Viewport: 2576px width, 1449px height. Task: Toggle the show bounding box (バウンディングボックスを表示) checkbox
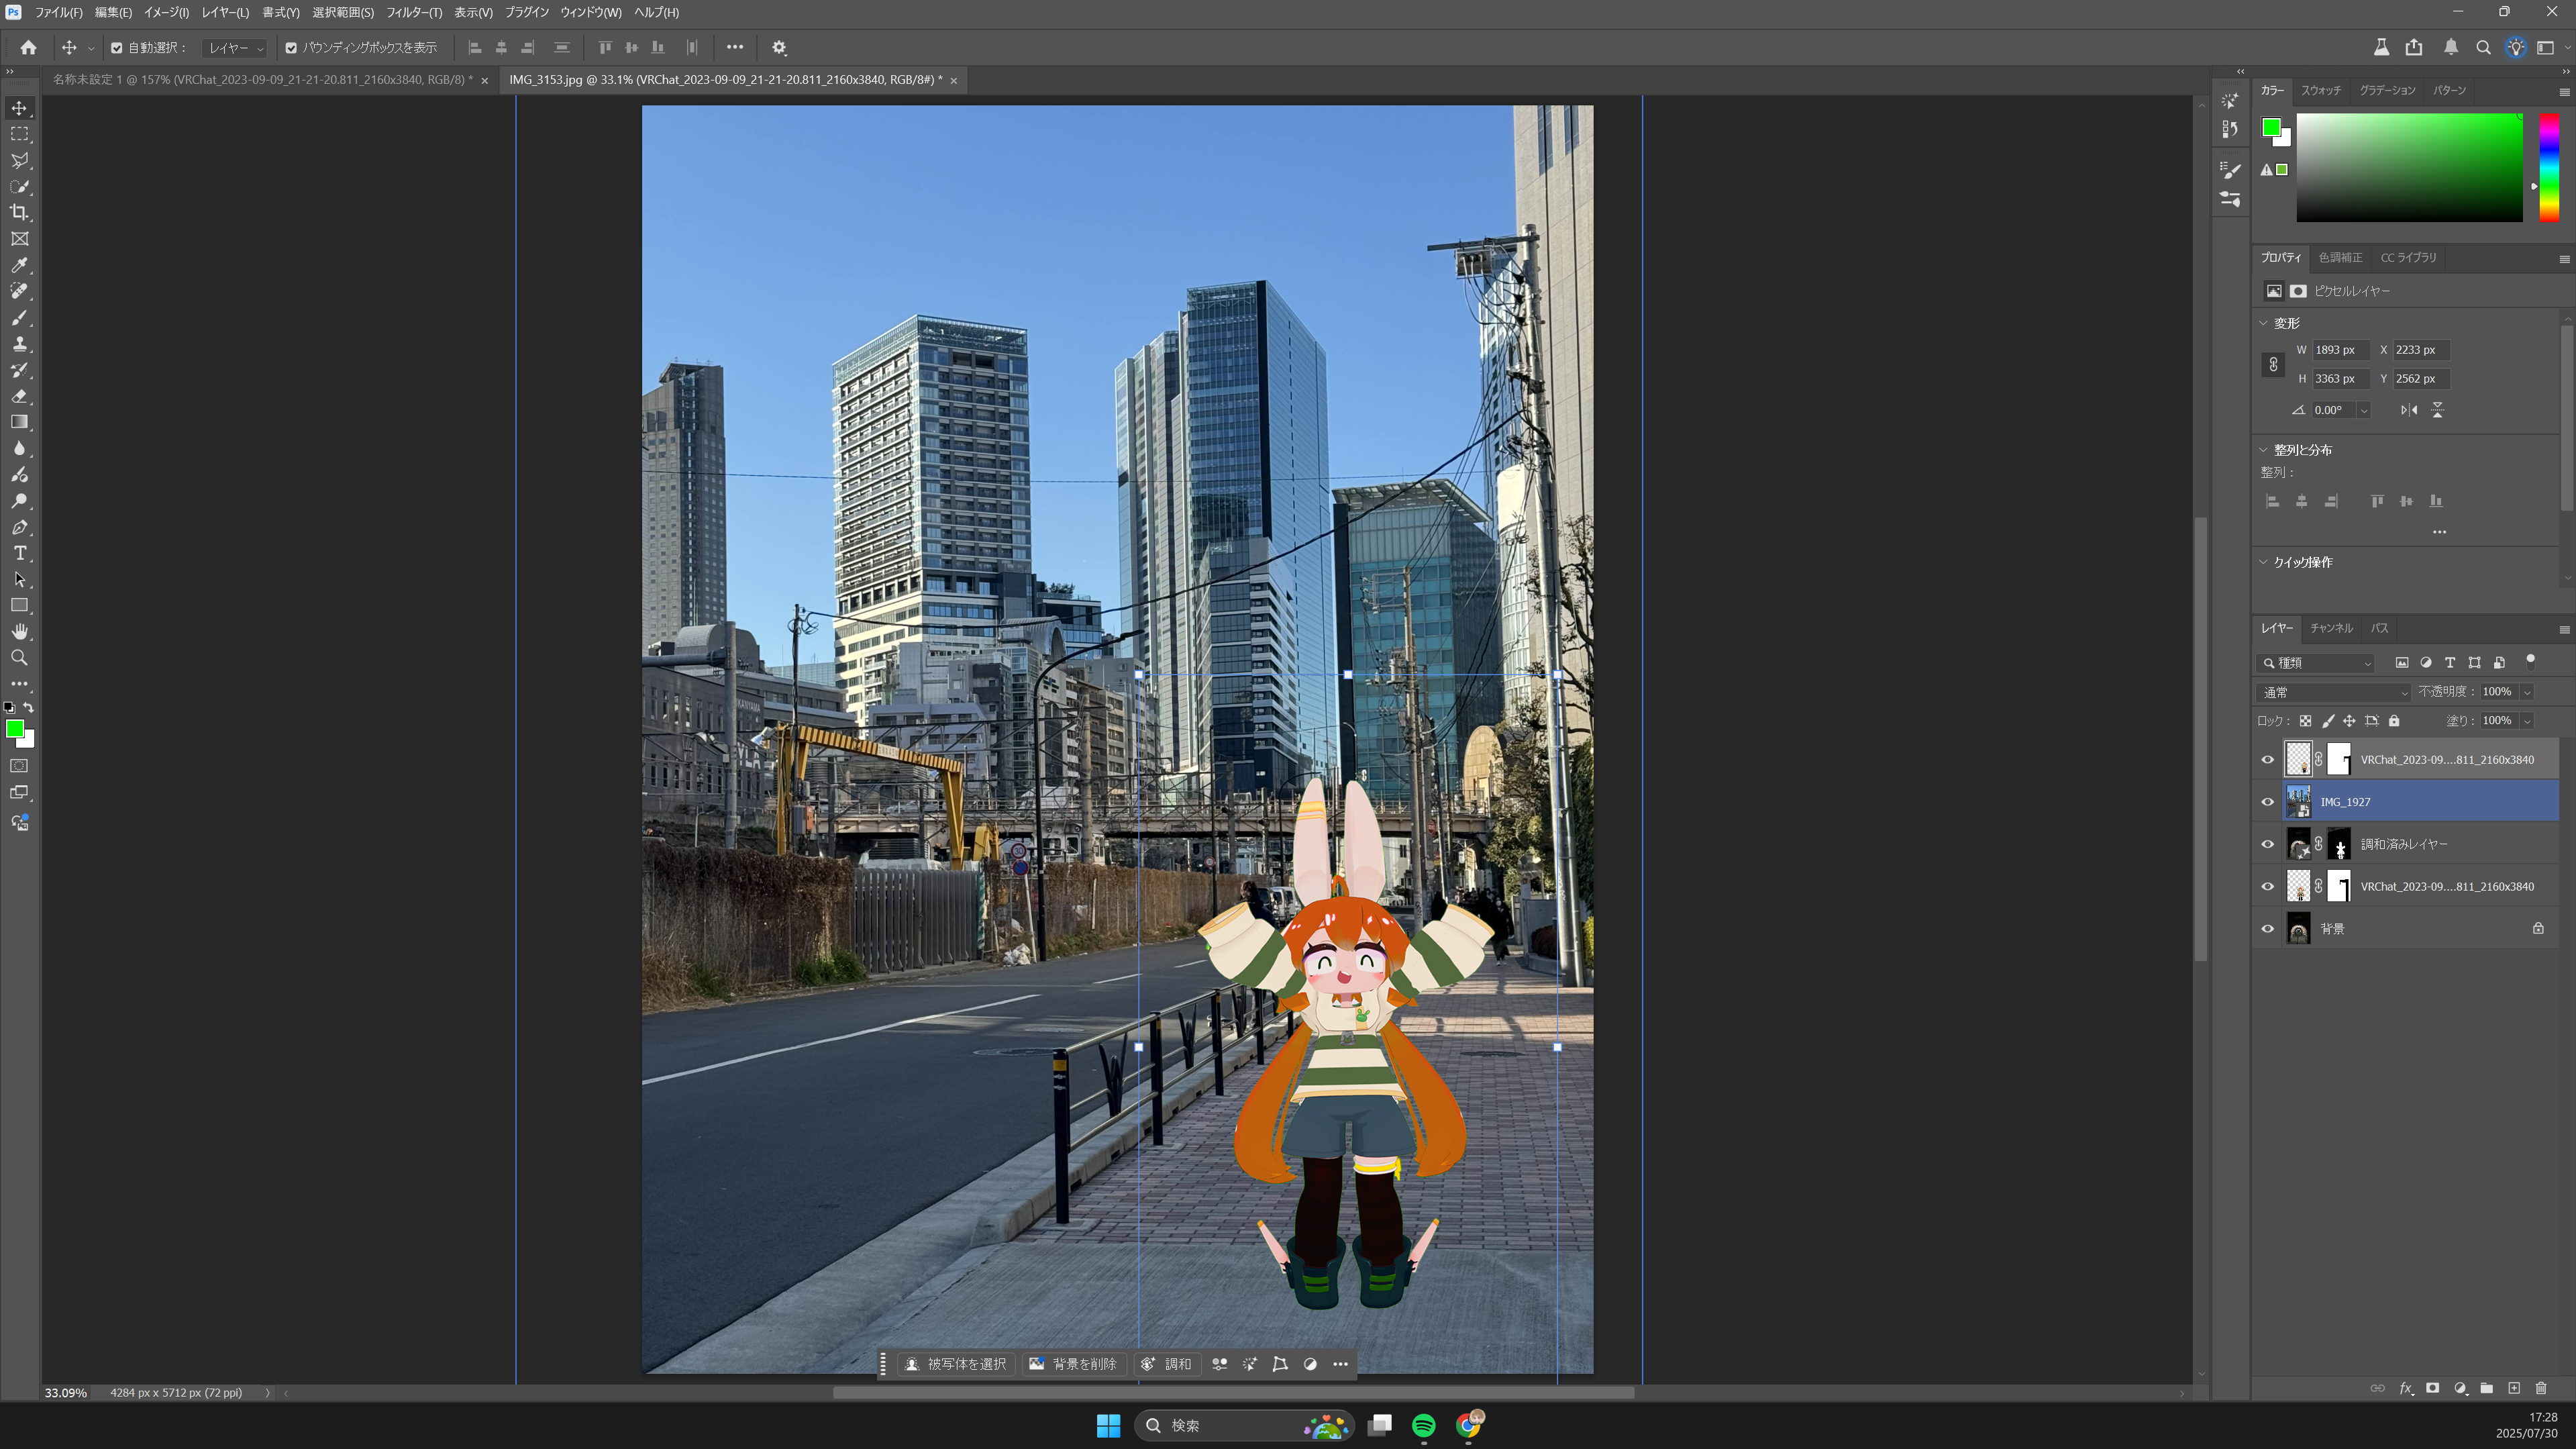tap(291, 48)
